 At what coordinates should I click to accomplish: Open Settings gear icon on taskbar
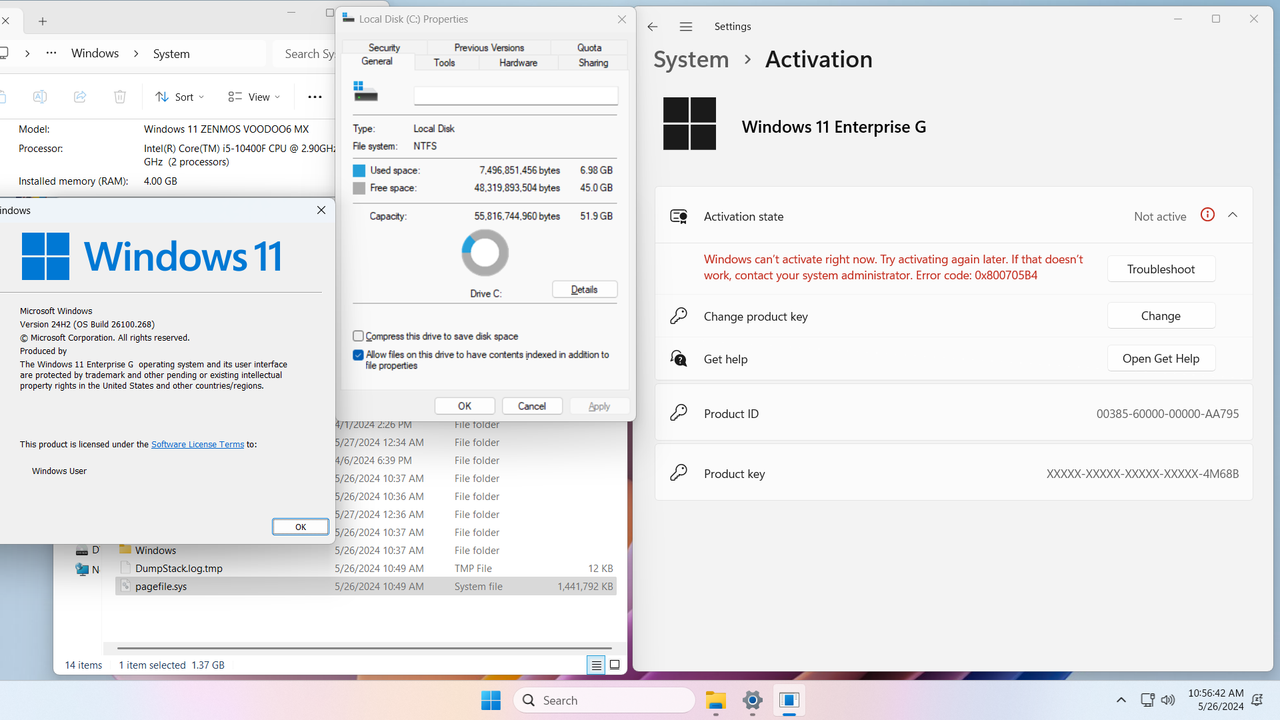[x=752, y=700]
